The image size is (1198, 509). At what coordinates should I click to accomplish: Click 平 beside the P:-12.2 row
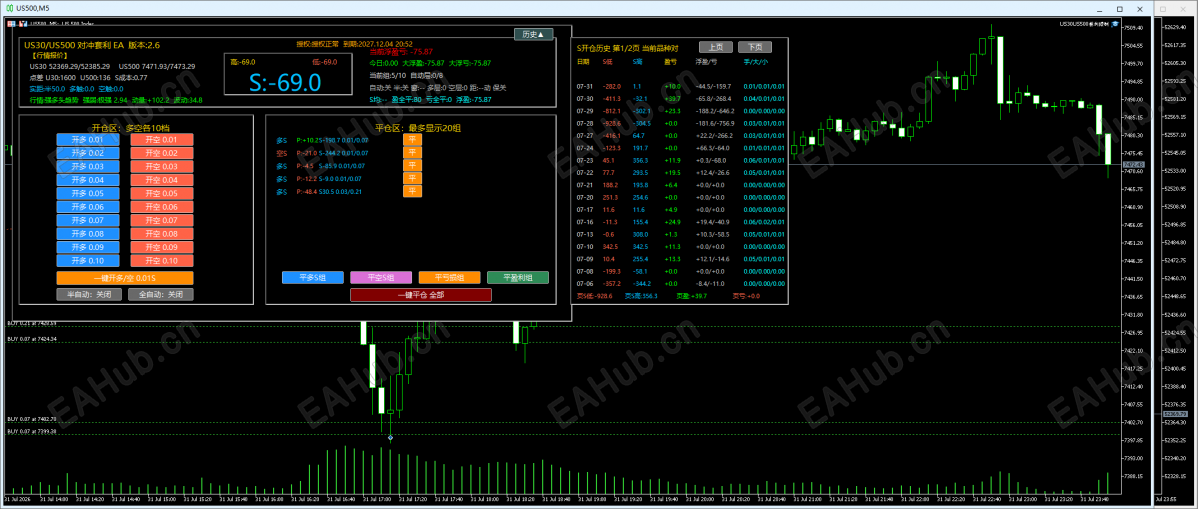coord(412,179)
